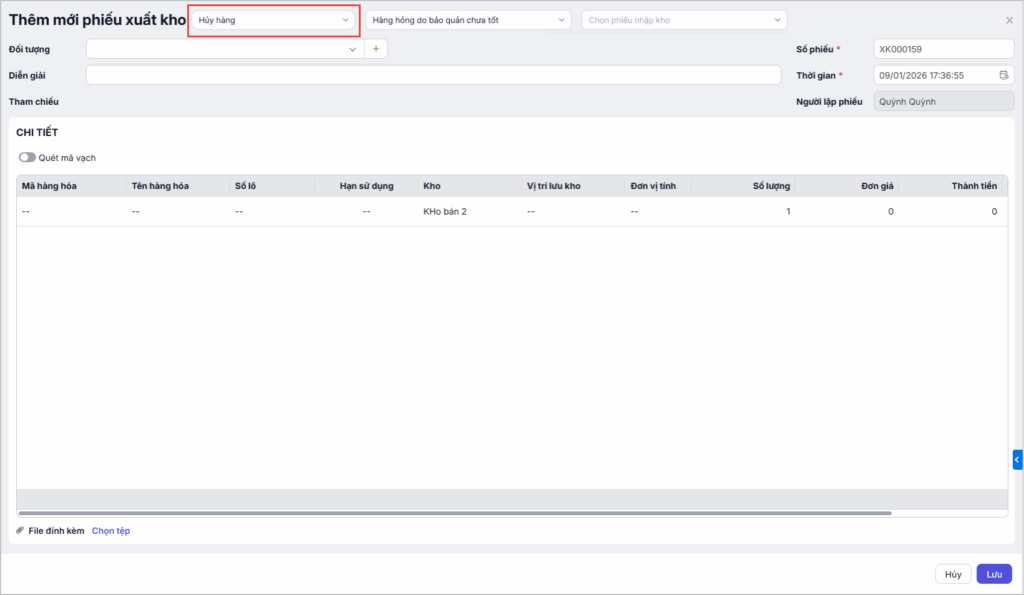
Task: Click the Số lô column header
Action: coord(272,186)
